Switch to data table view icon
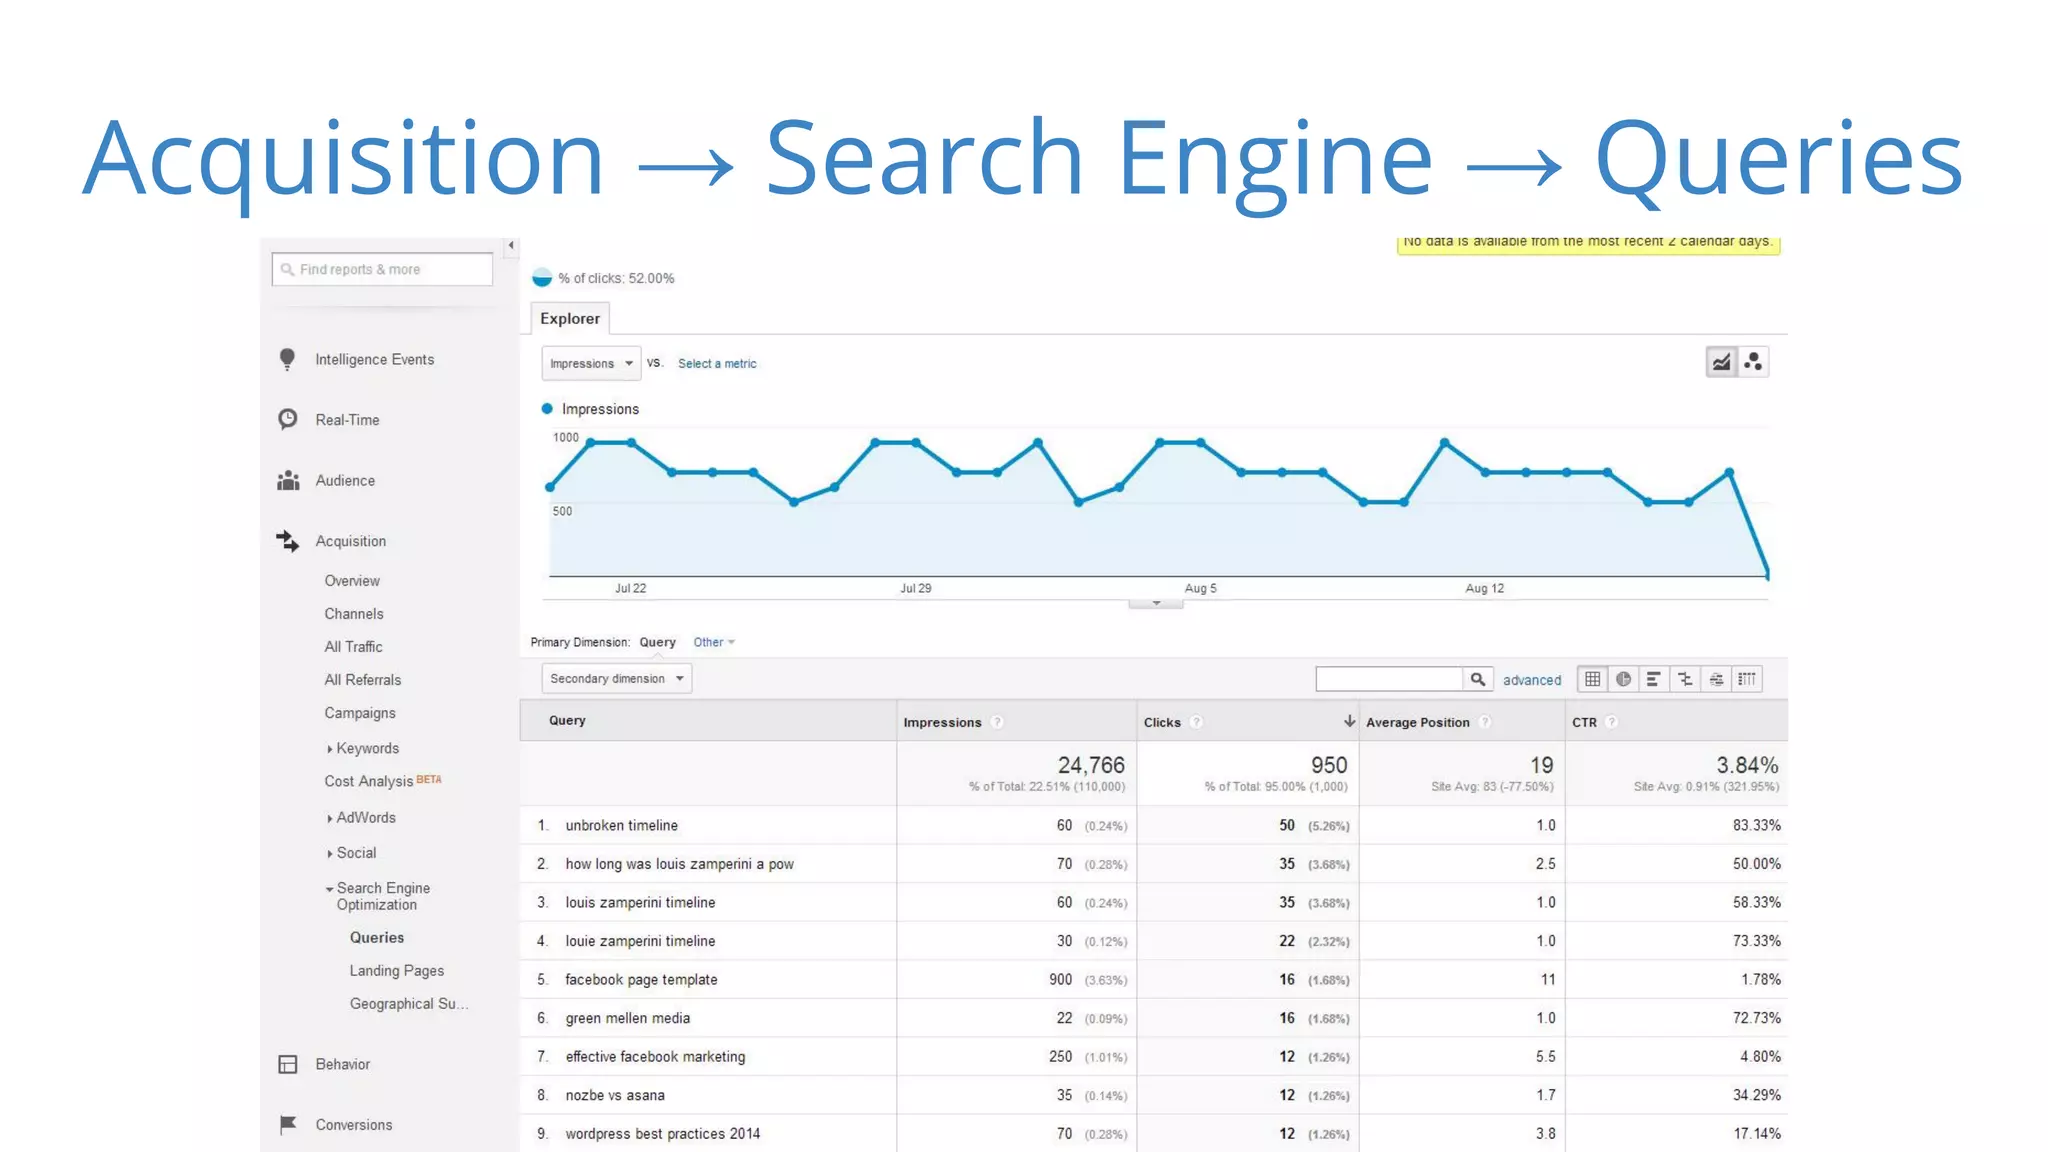Screen dimensions: 2048x1152 (1593, 679)
